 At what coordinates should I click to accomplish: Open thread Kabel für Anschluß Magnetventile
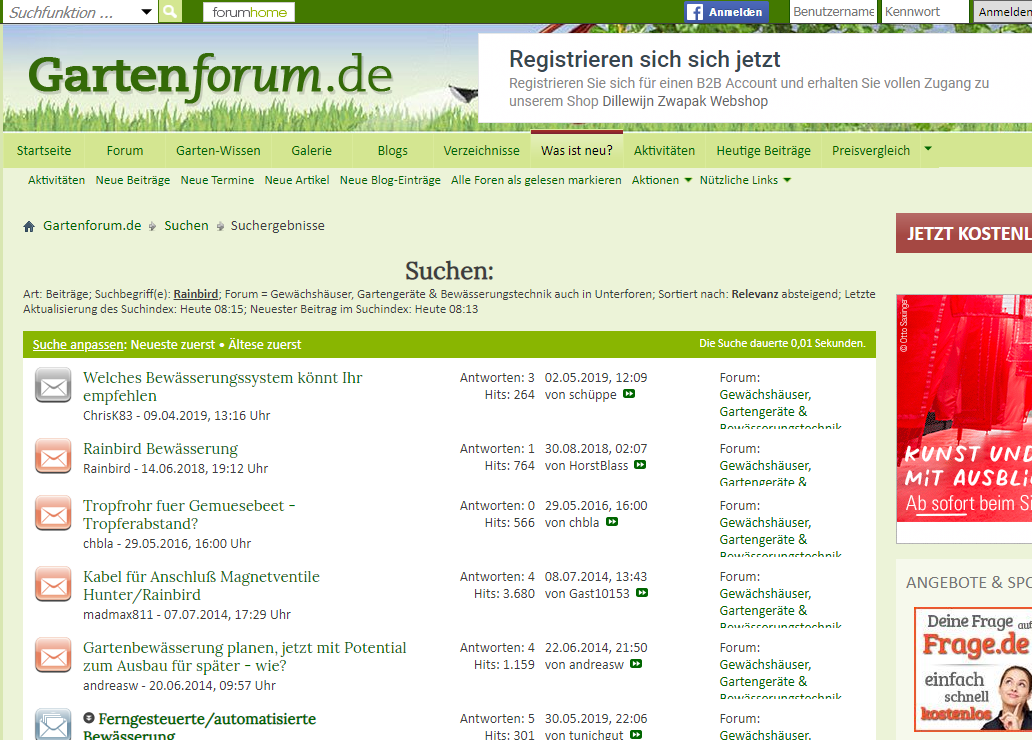point(201,585)
